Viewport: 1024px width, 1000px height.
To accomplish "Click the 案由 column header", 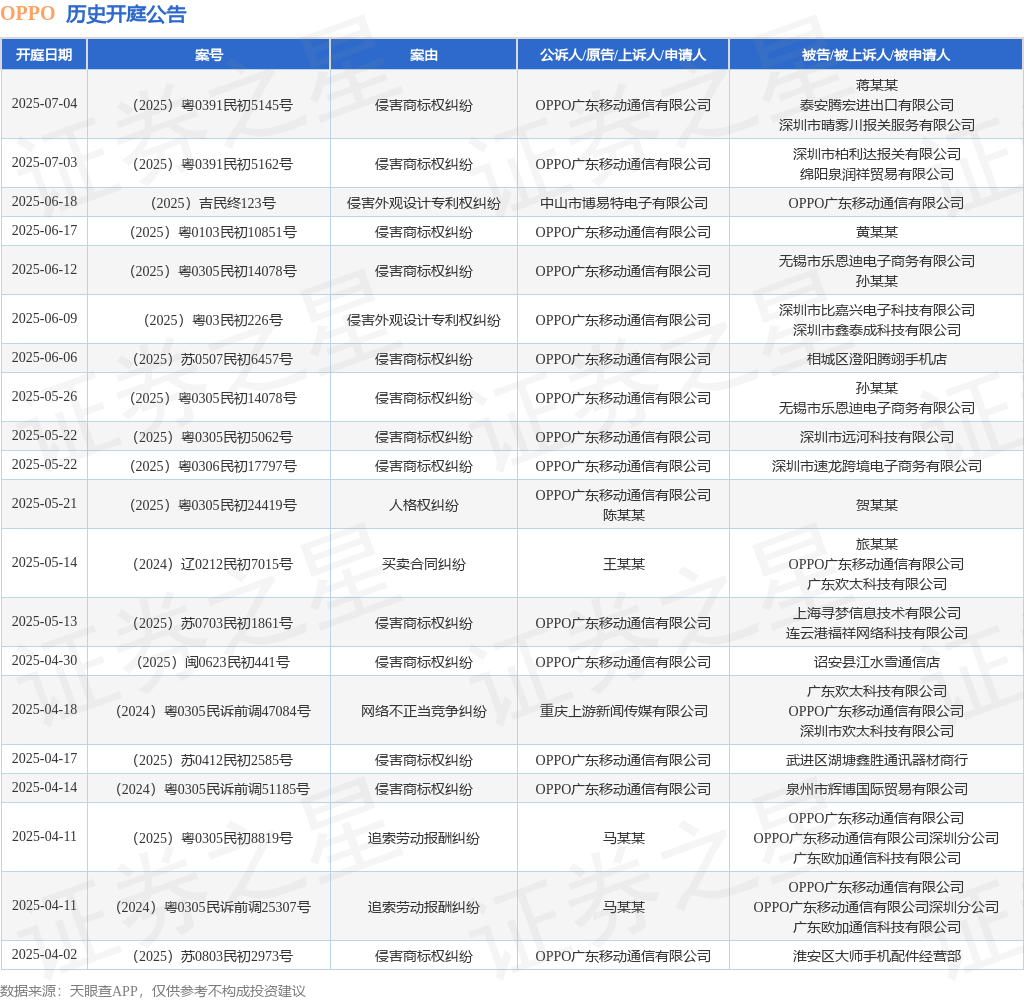I will tap(424, 55).
